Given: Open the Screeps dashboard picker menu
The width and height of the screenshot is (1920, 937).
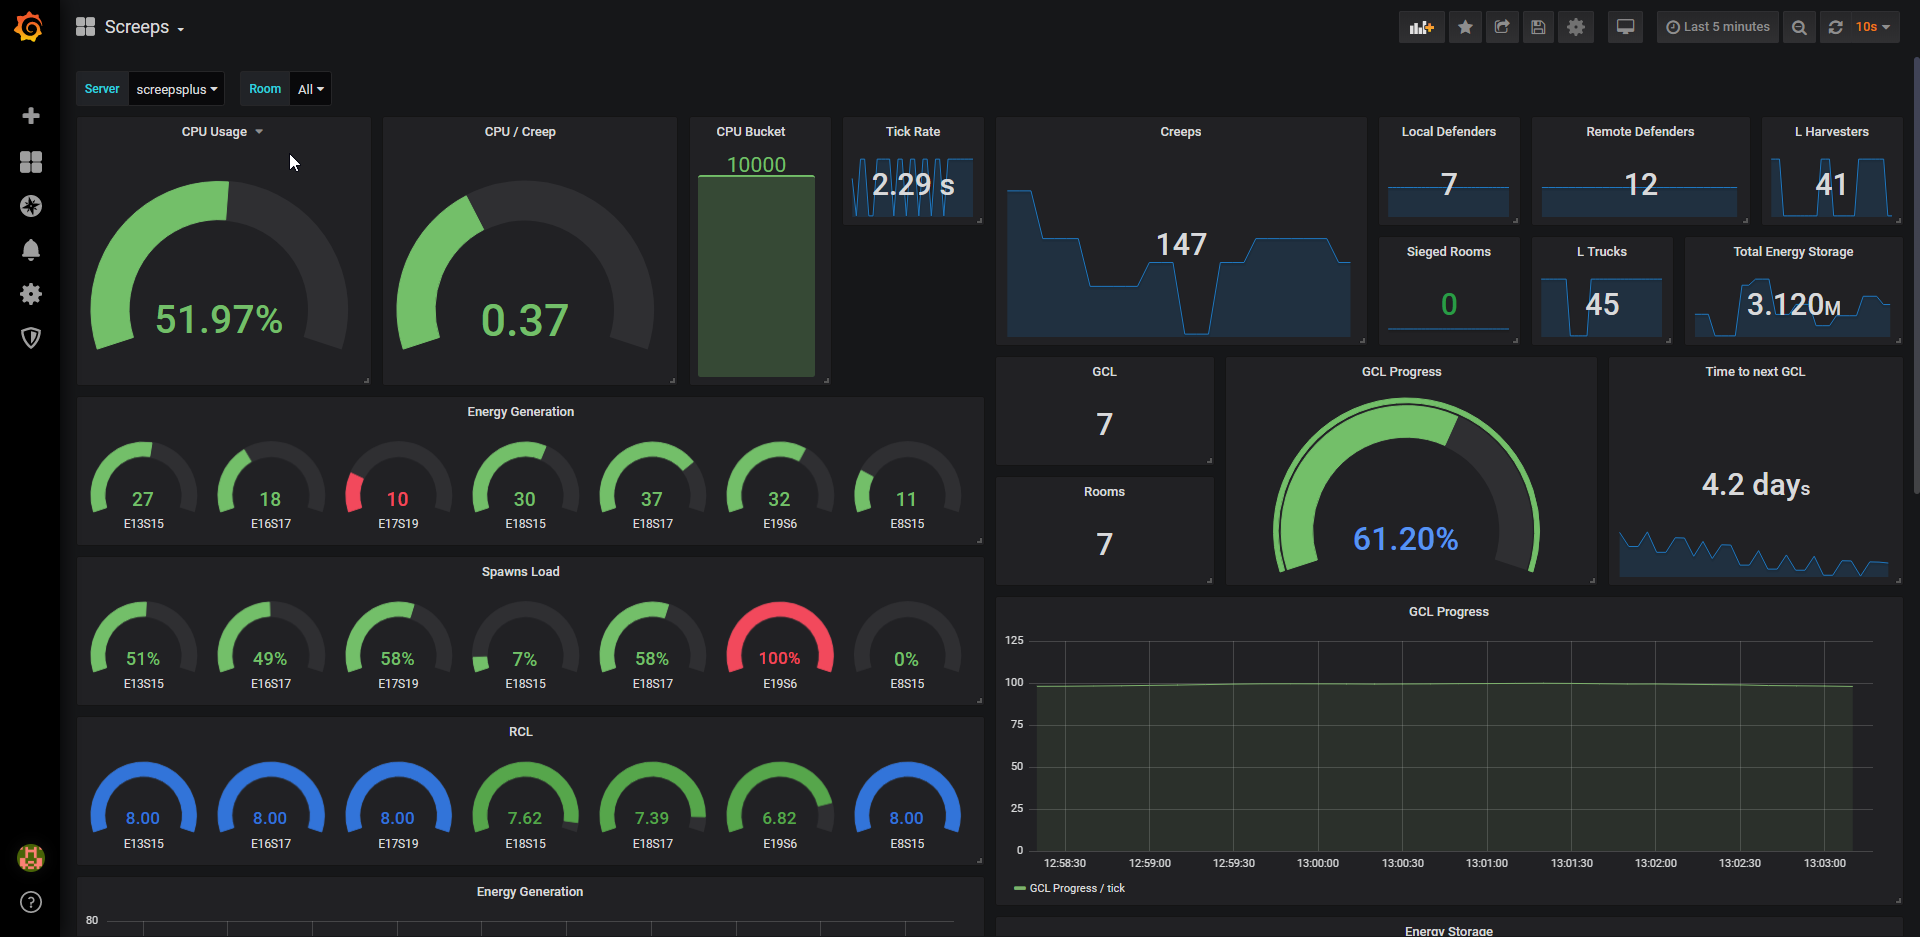Looking at the screenshot, I should tap(139, 27).
